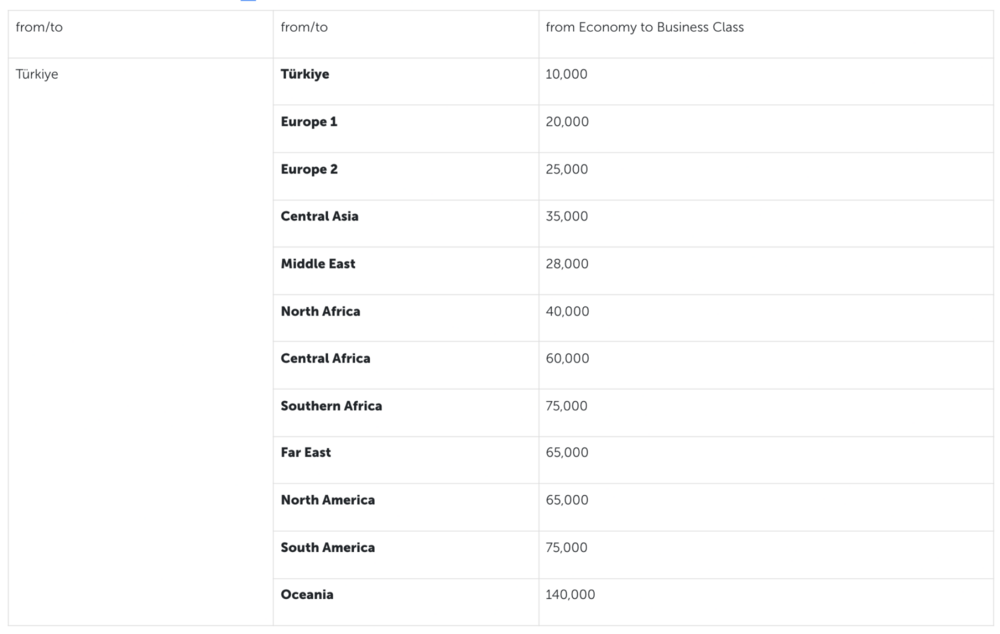Click the Far East destination cell

click(x=306, y=453)
